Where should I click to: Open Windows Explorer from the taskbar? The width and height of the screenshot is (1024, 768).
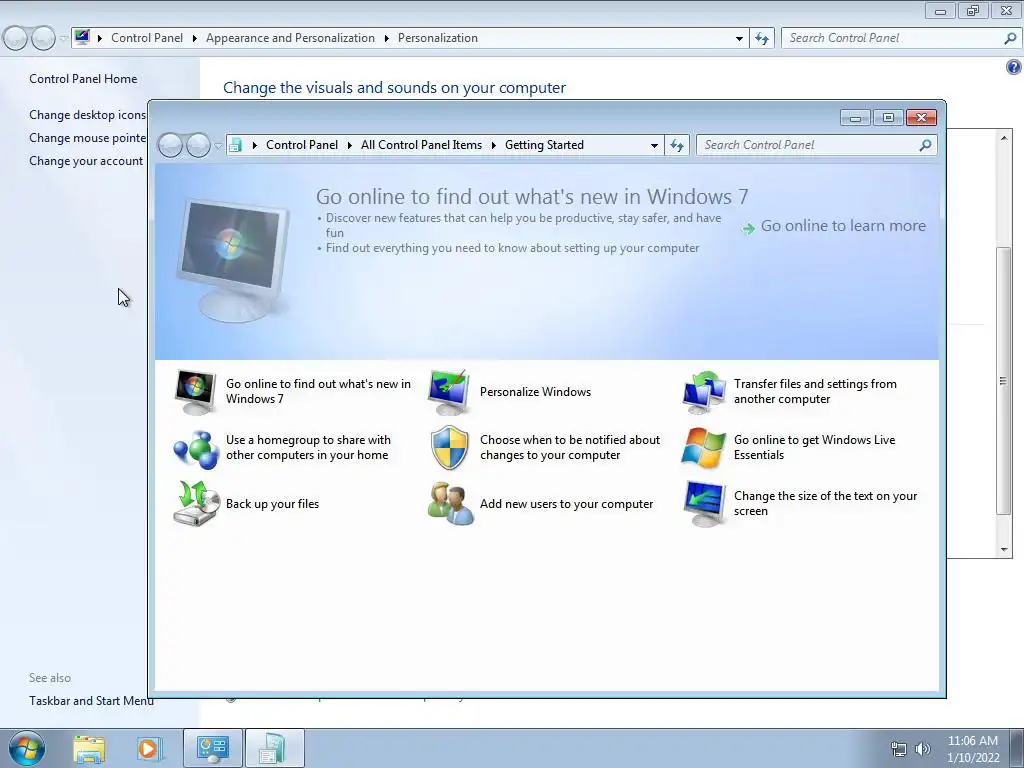point(89,748)
